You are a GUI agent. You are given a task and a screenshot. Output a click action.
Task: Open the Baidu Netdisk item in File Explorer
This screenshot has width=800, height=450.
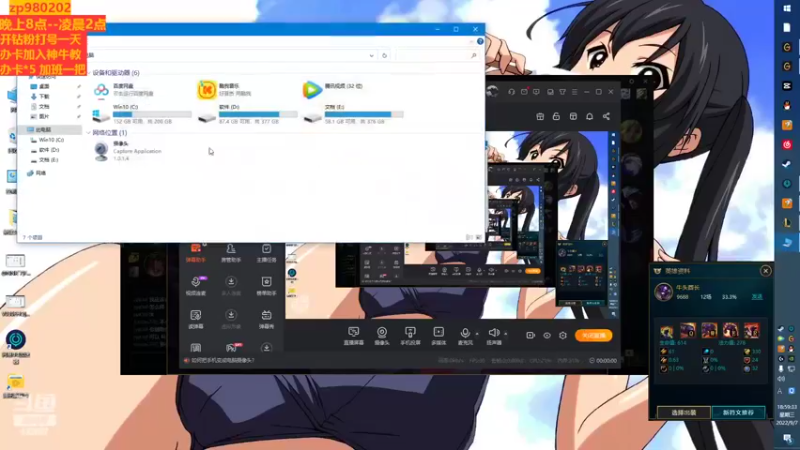click(x=124, y=90)
